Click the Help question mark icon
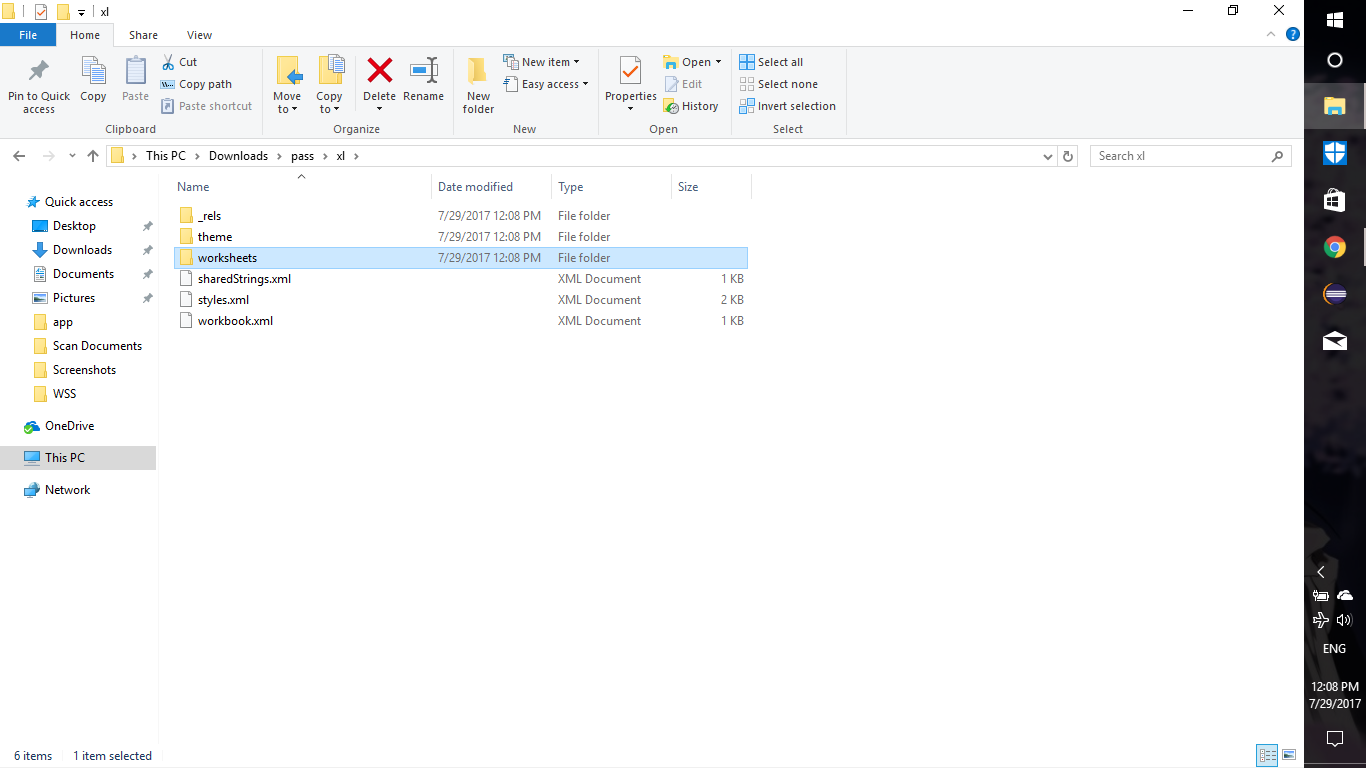The height and width of the screenshot is (768, 1366). [1292, 35]
